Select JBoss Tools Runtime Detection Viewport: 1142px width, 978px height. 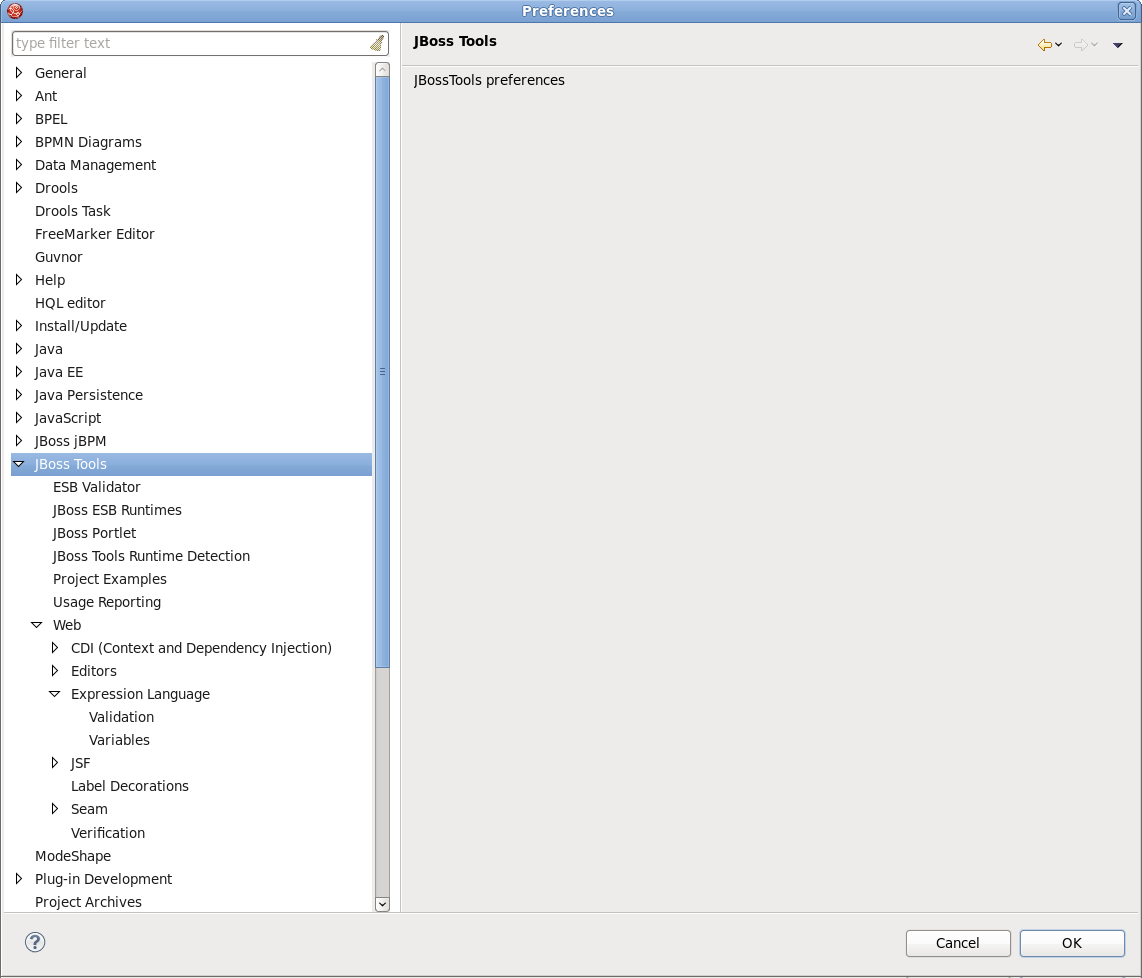tap(151, 556)
